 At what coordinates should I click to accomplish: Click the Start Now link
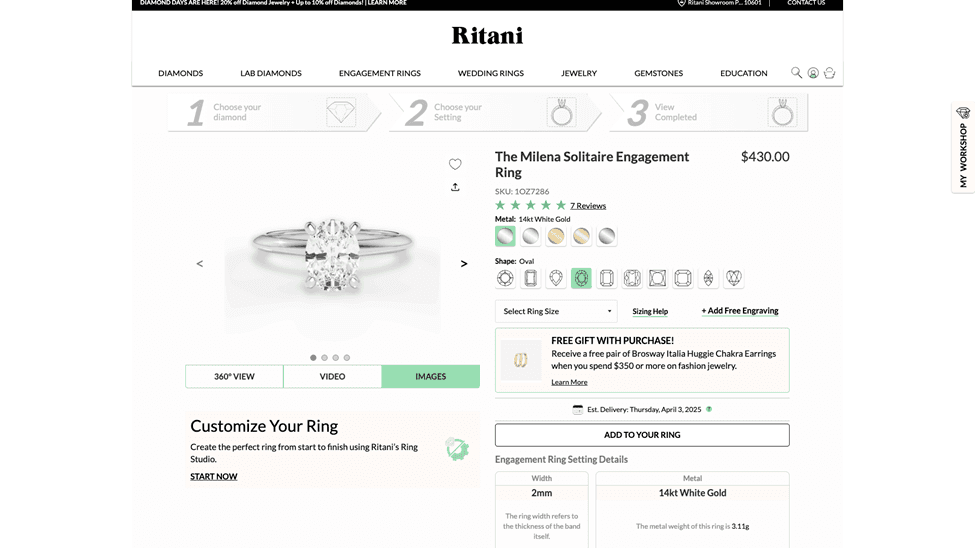(x=214, y=477)
